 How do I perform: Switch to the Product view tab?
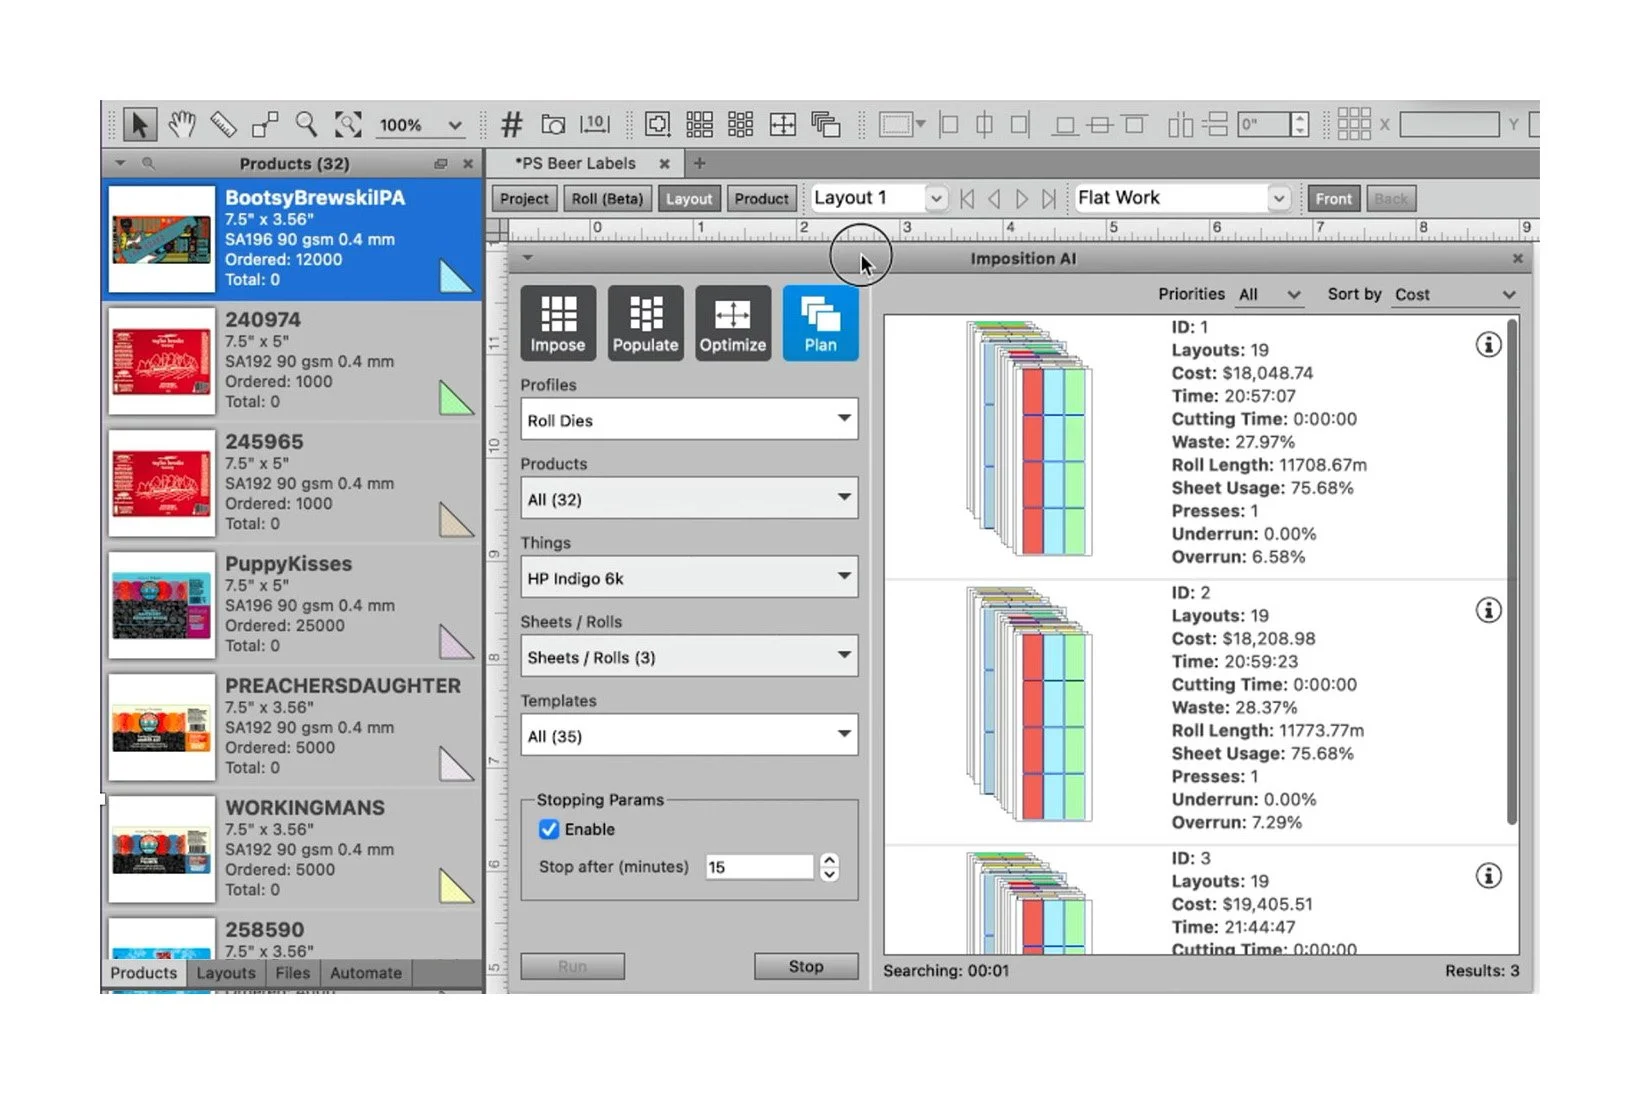tap(761, 199)
